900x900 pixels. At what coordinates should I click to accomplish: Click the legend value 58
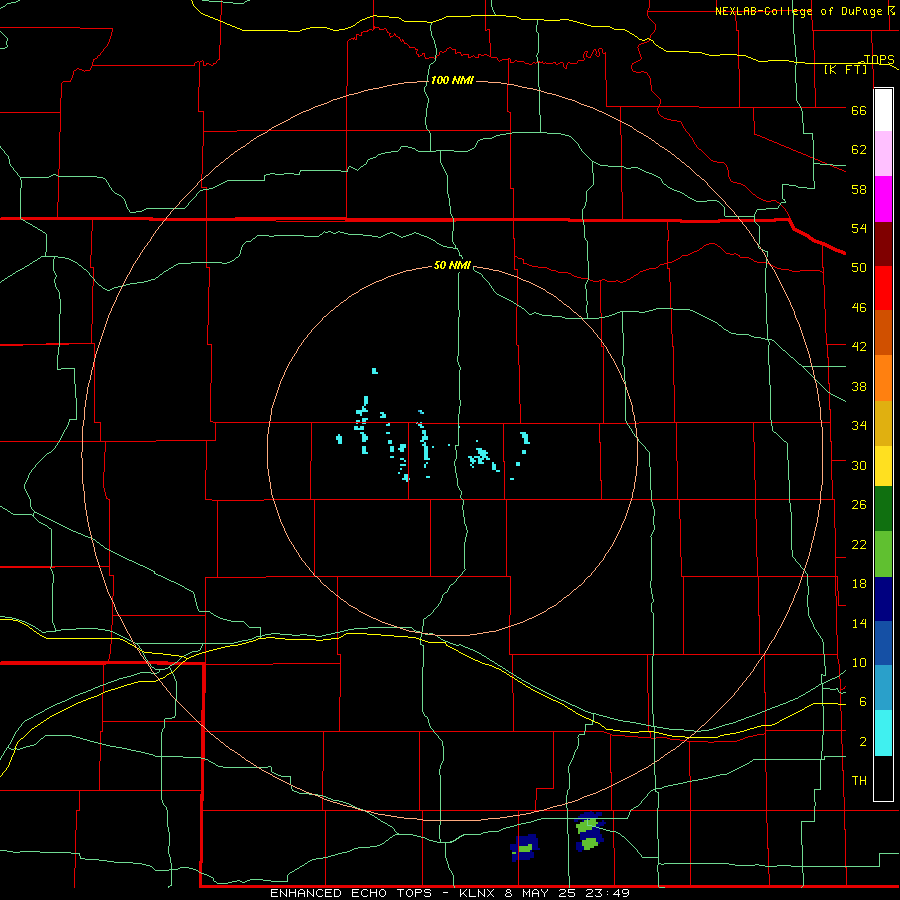coord(859,189)
